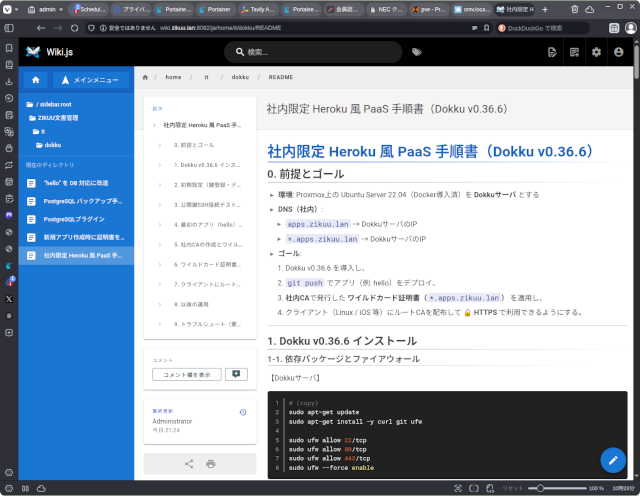Open the dokku folder in sidebar

coord(49,145)
